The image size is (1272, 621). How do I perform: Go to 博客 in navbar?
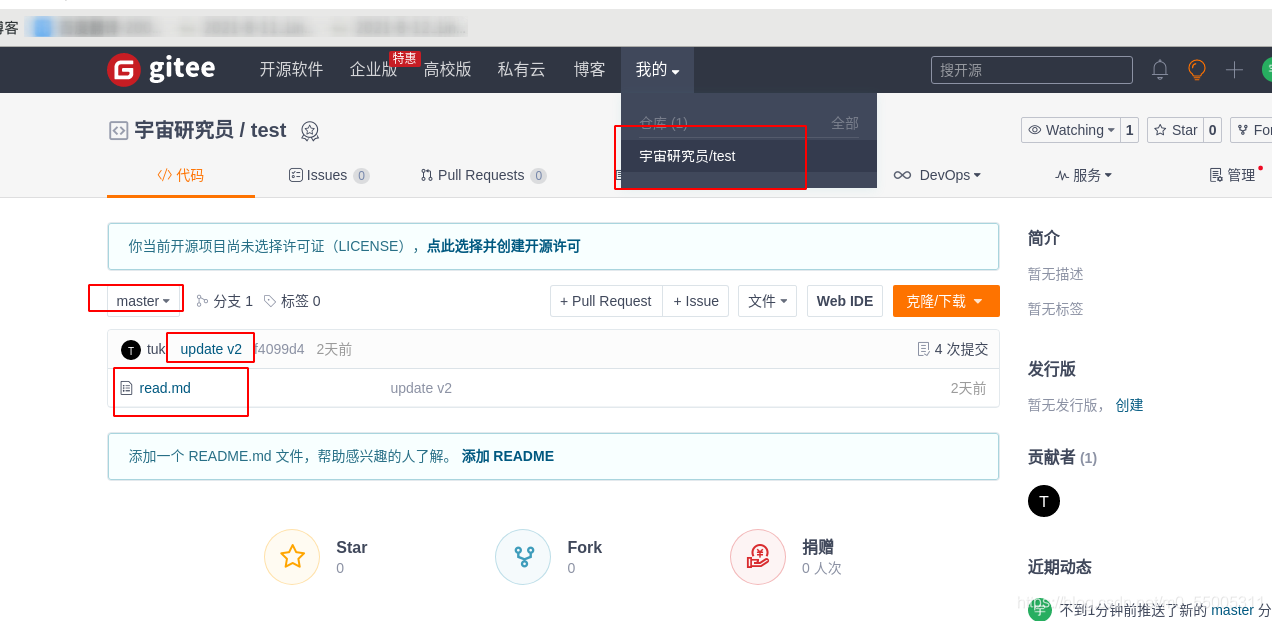[x=589, y=70]
